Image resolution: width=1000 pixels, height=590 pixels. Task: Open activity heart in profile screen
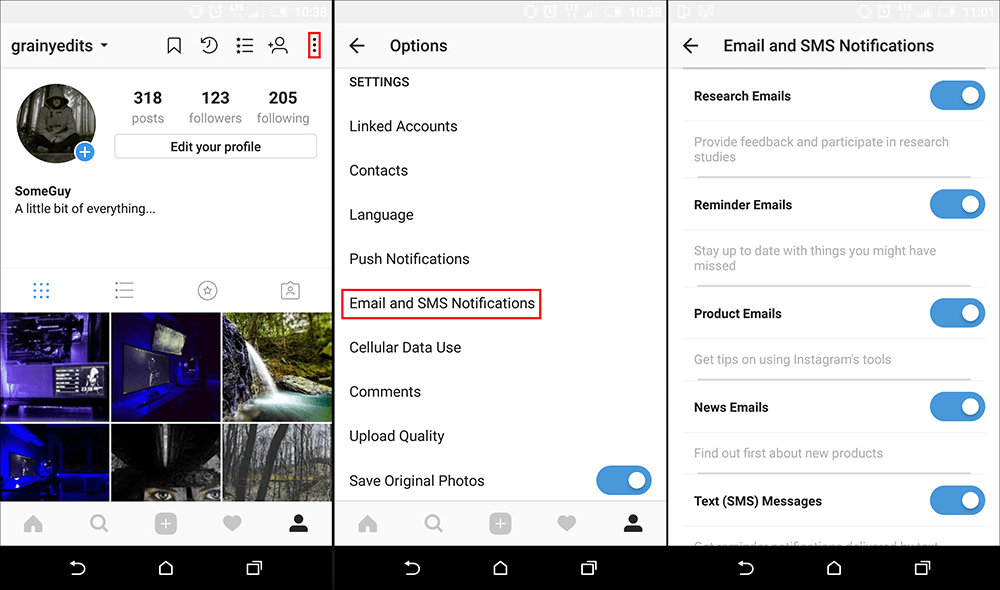[x=232, y=524]
